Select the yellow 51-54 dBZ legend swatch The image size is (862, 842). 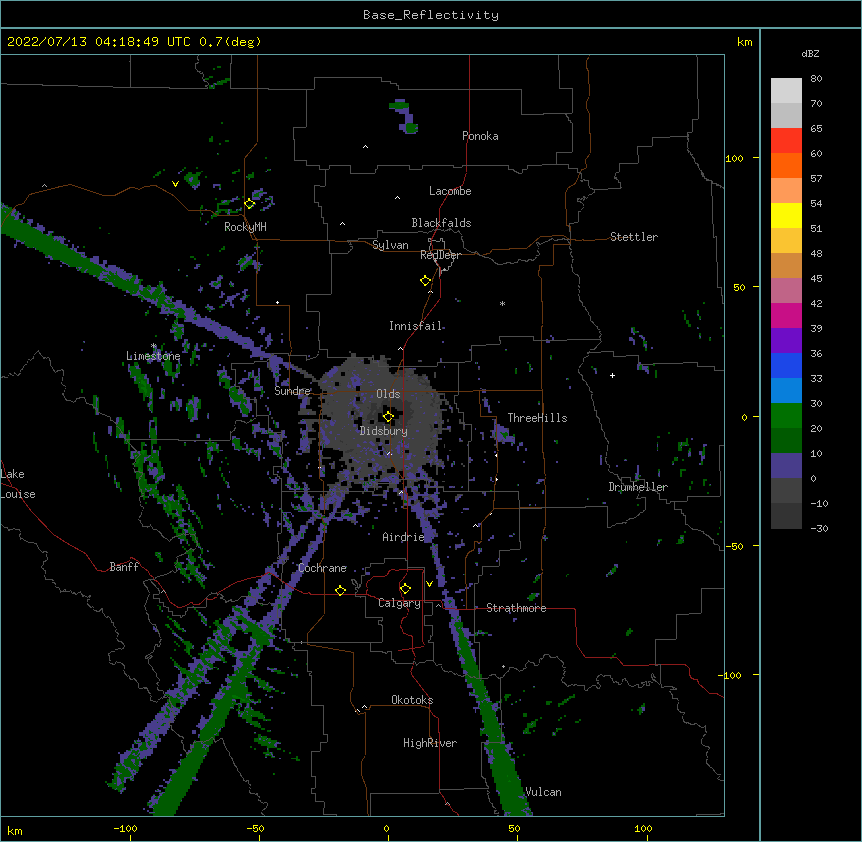pos(786,215)
